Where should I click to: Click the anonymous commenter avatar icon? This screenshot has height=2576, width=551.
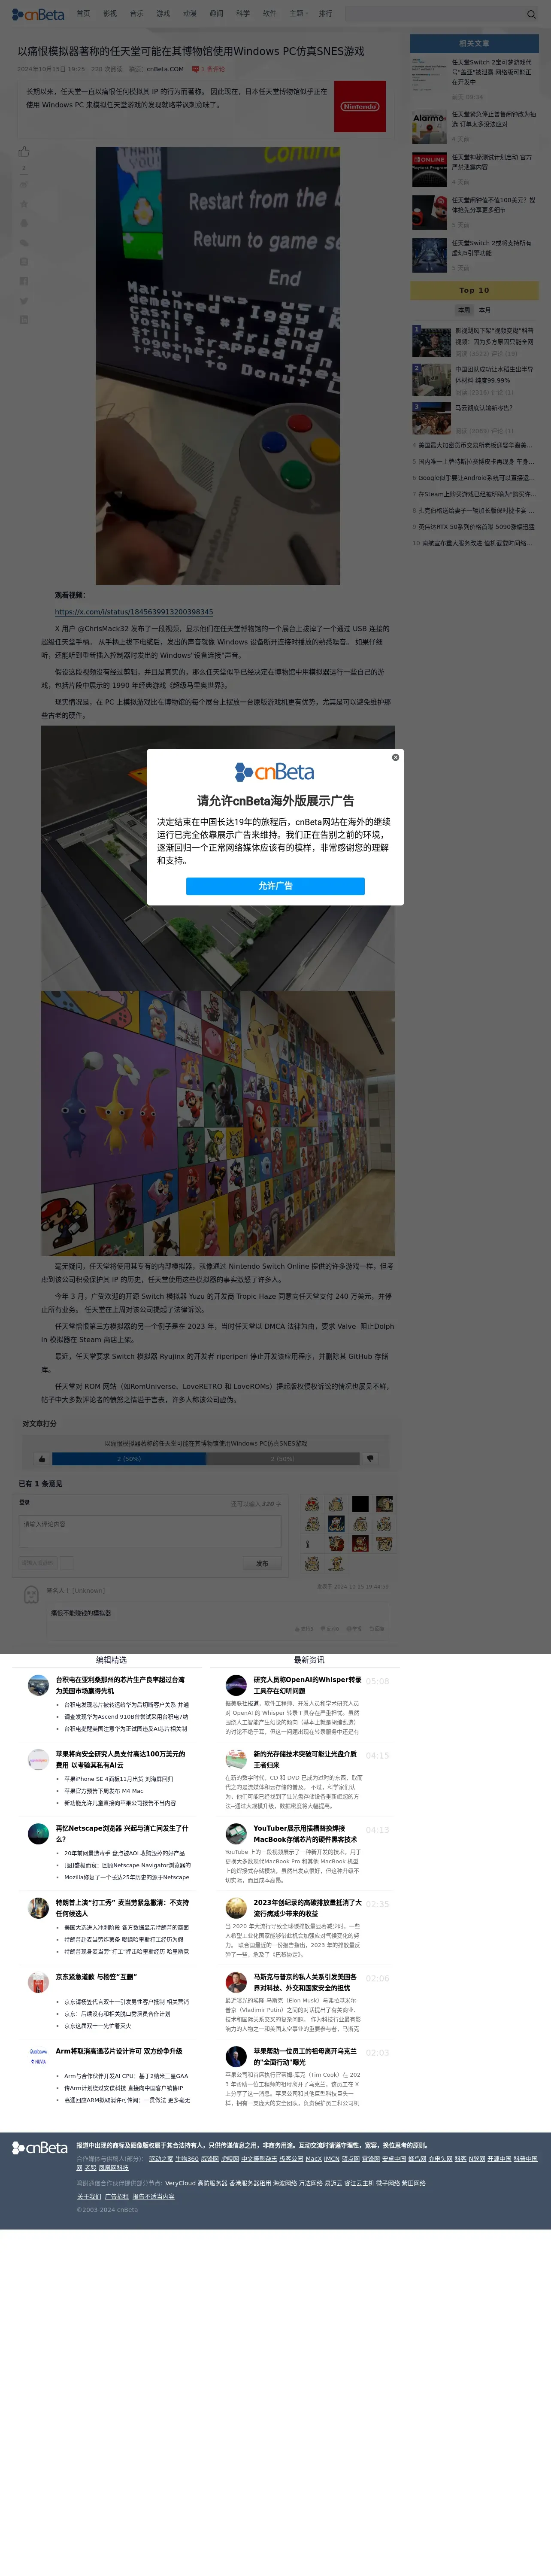click(31, 1594)
